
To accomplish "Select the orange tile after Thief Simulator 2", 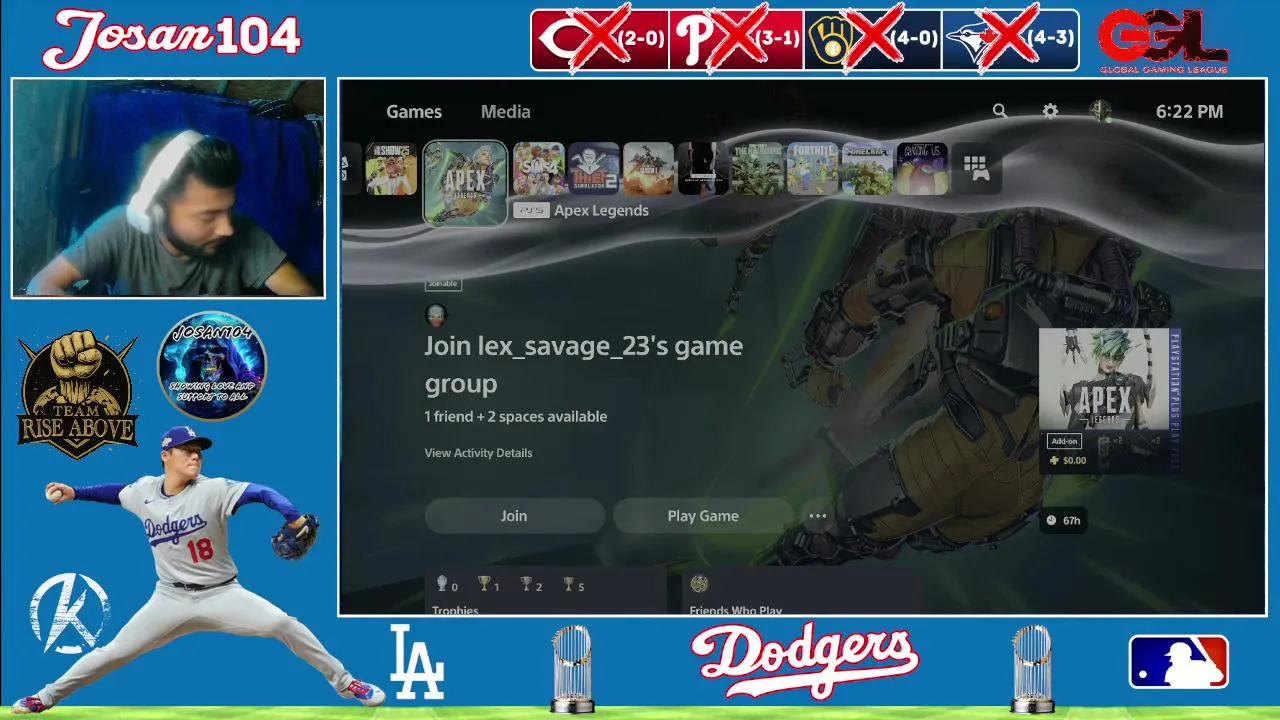I will pyautogui.click(x=648, y=168).
